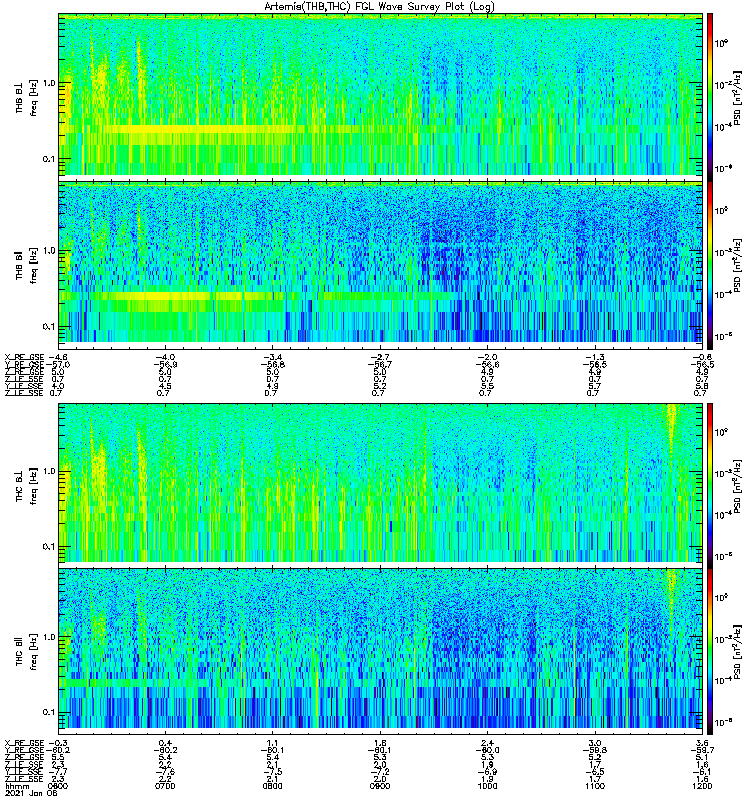The width and height of the screenshot is (750, 800).
Task: Click the 10⁻⁶ tick label on THC B∥ color bar
Action: click(x=721, y=721)
